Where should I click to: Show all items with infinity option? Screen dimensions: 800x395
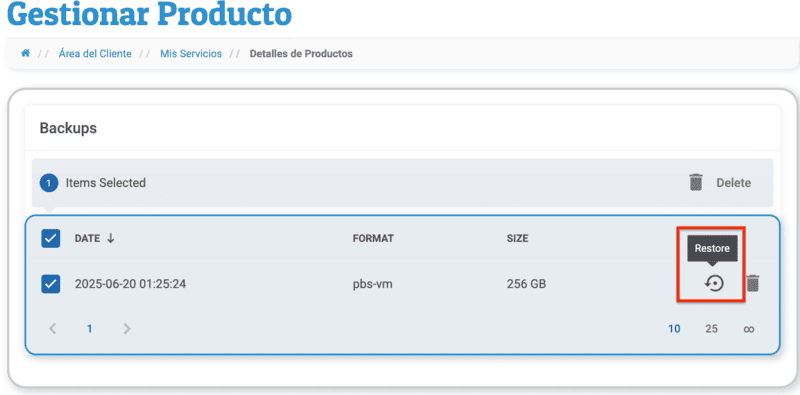[748, 329]
